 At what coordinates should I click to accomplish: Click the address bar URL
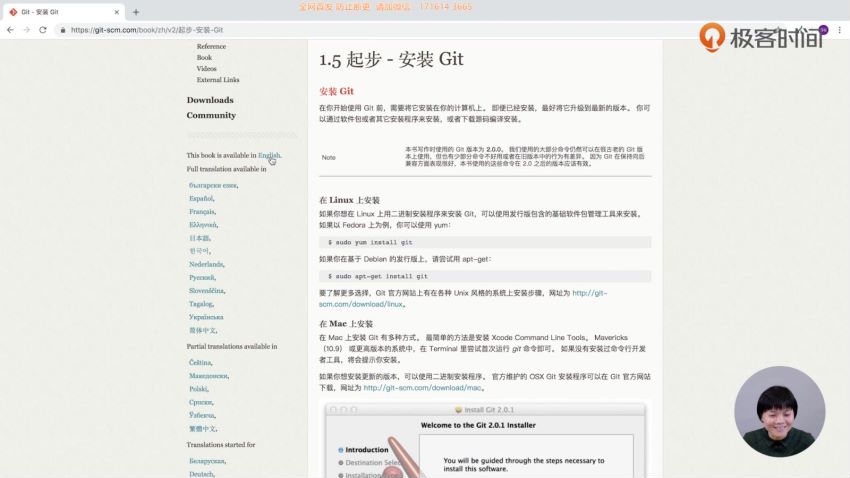coord(147,30)
